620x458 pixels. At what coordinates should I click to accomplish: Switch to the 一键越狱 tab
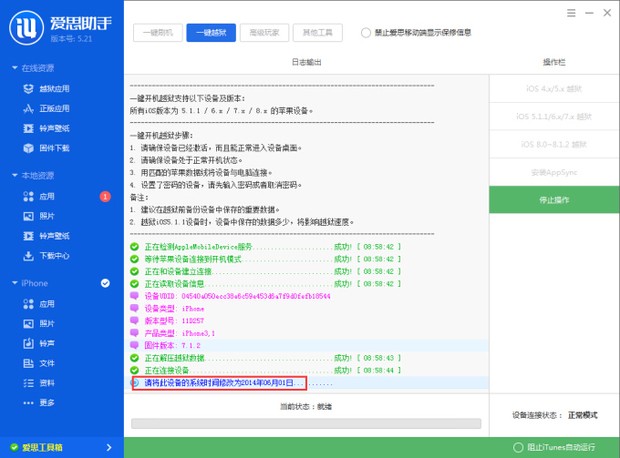pyautogui.click(x=211, y=32)
